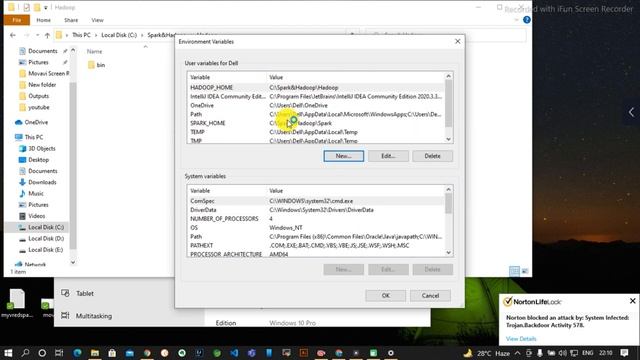Click microphone icon in system tray
Screen dimensions: 640x360
[540, 353]
